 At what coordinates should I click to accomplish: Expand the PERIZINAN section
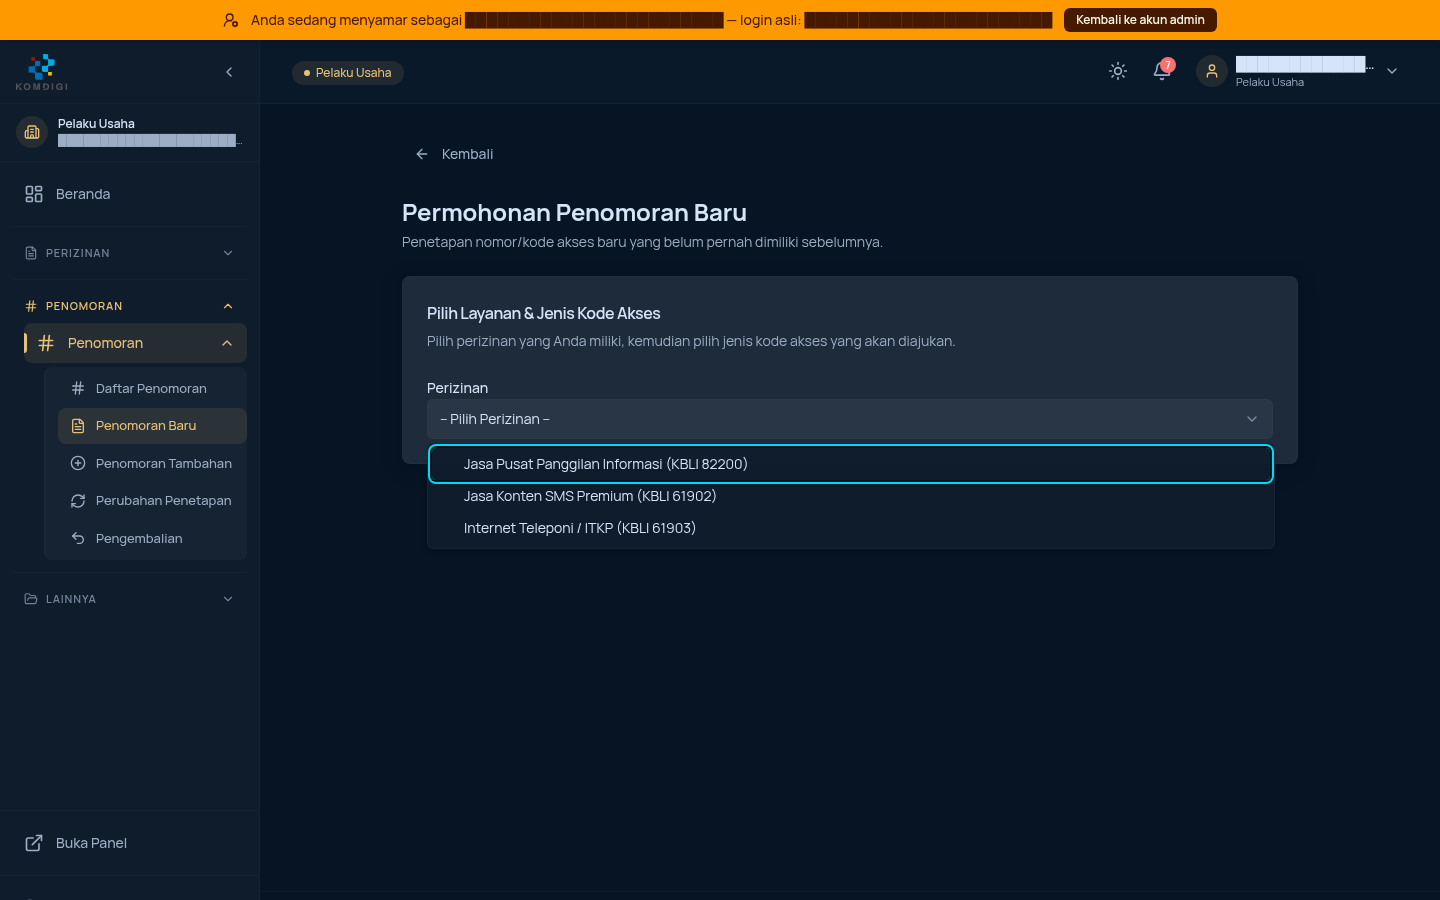coord(130,253)
